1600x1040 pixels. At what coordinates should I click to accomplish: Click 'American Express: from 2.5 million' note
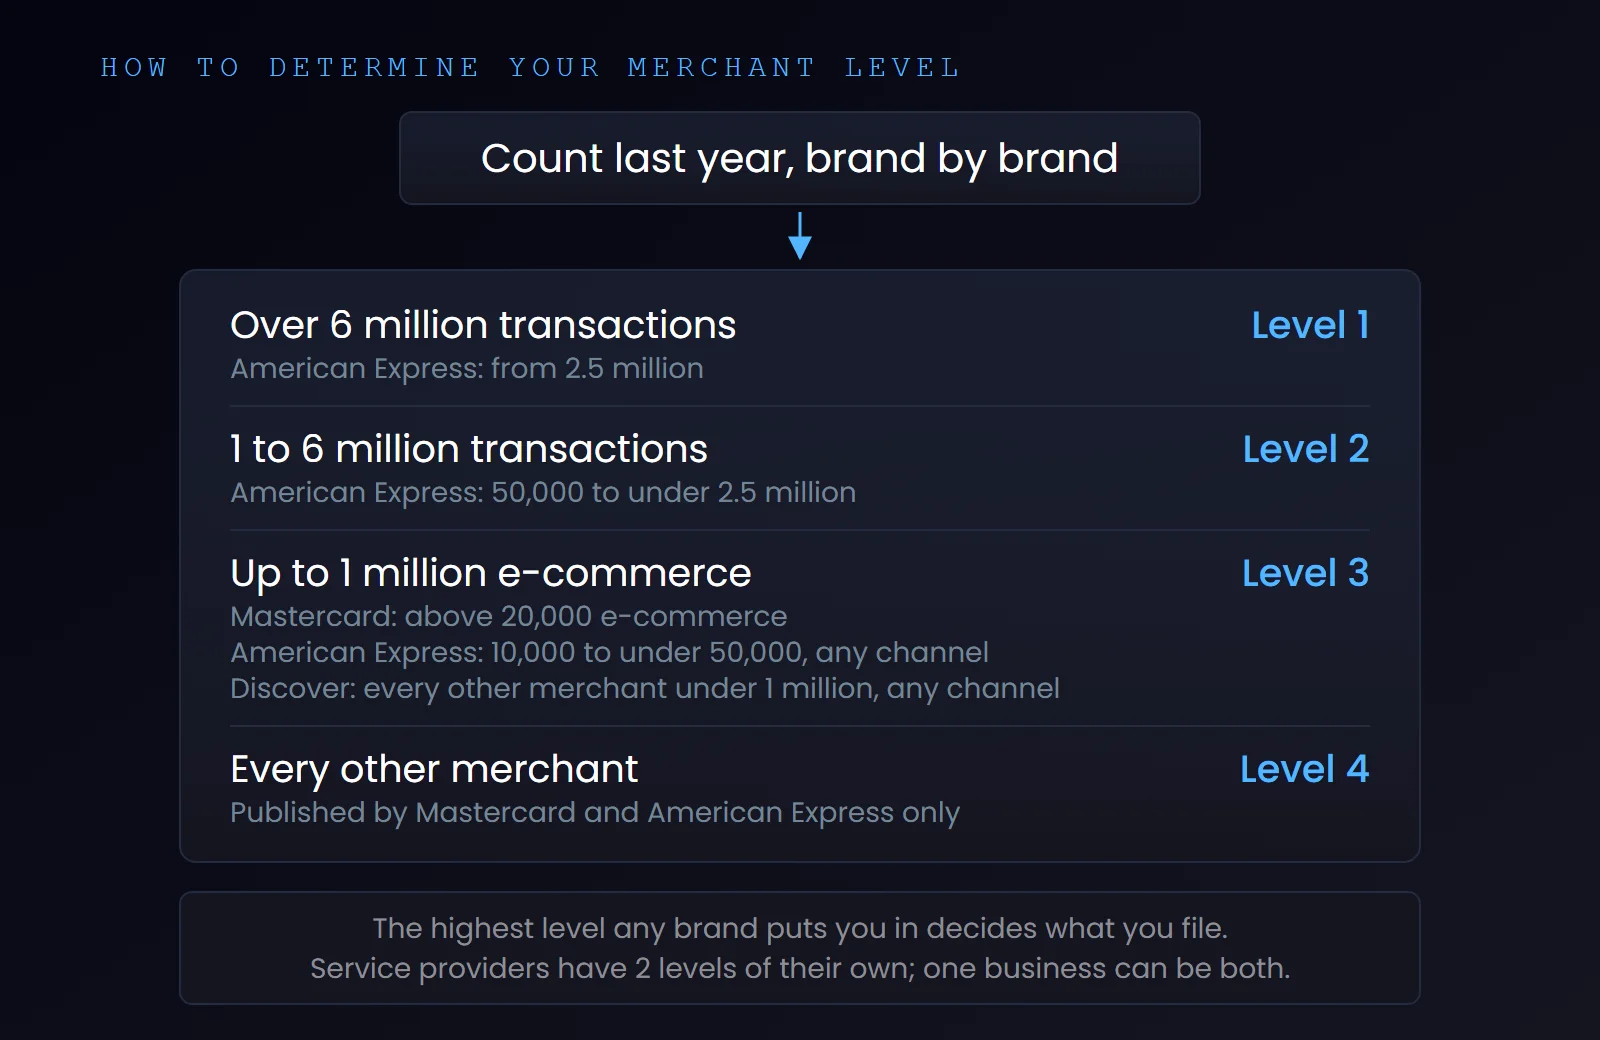tap(467, 369)
